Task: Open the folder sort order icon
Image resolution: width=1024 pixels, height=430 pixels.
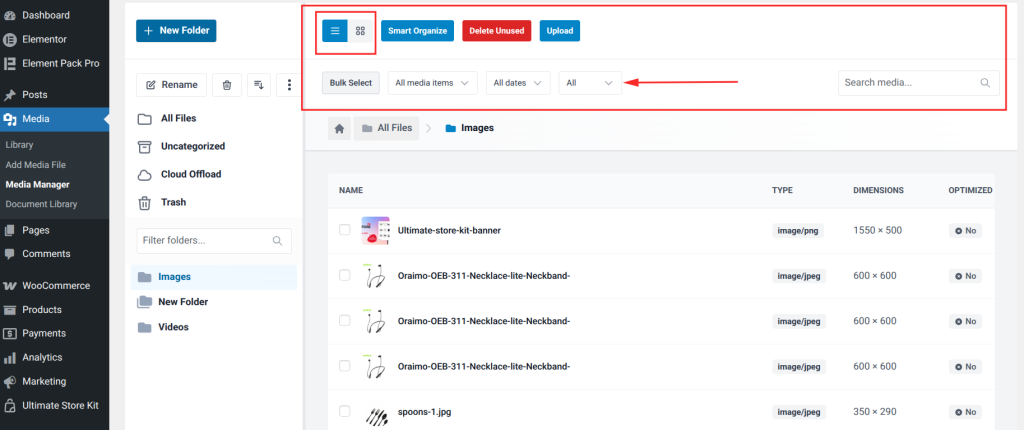Action: coord(259,85)
